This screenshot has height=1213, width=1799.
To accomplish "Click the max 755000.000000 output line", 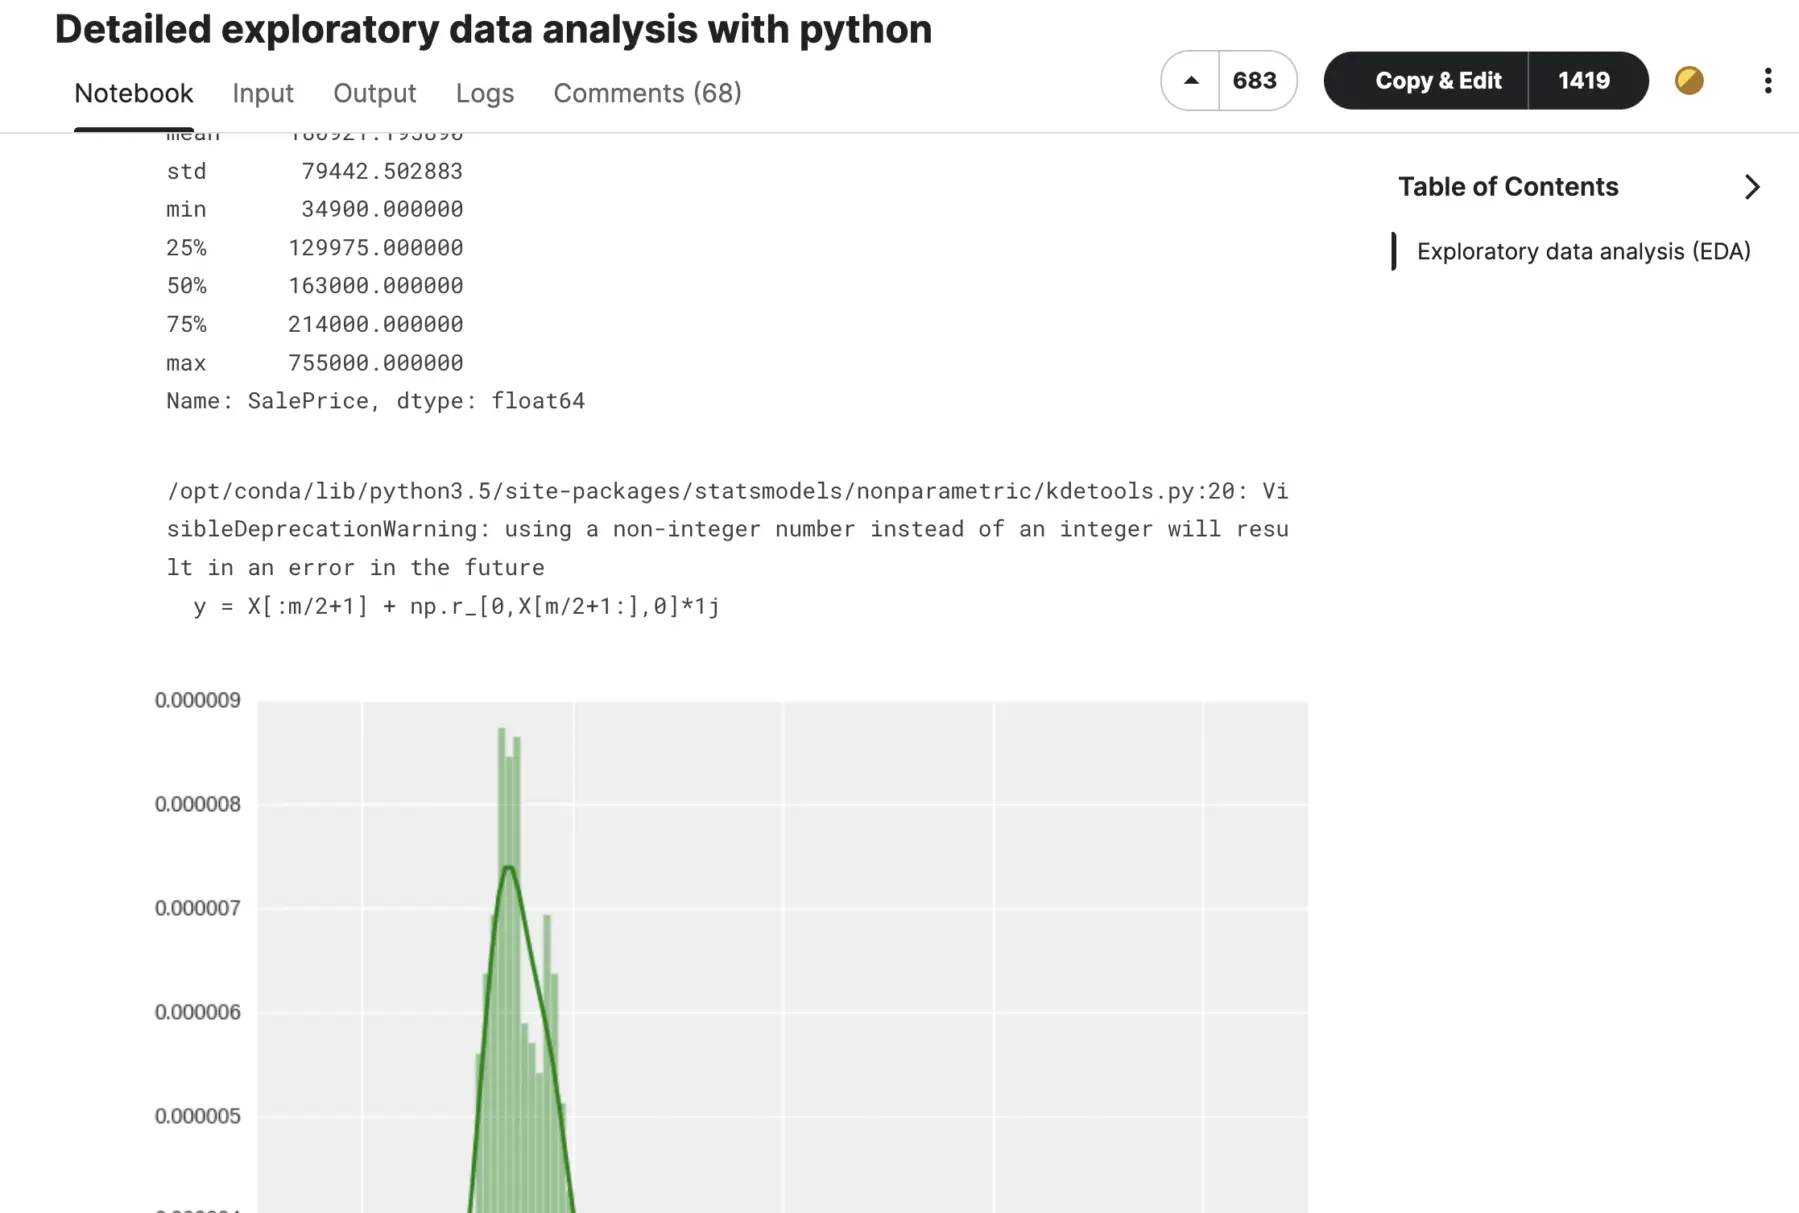I will coord(314,363).
